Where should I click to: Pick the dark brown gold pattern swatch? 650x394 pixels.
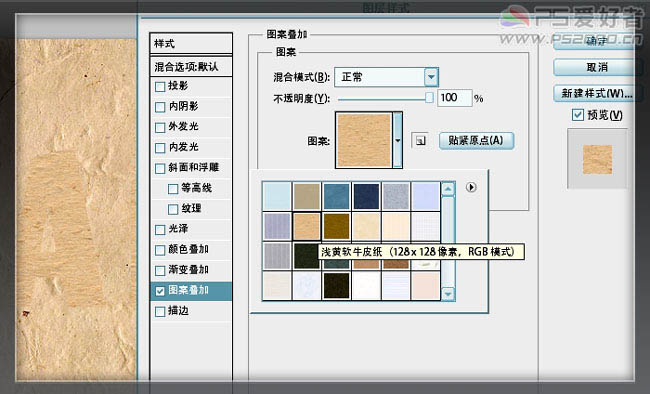pyautogui.click(x=336, y=226)
